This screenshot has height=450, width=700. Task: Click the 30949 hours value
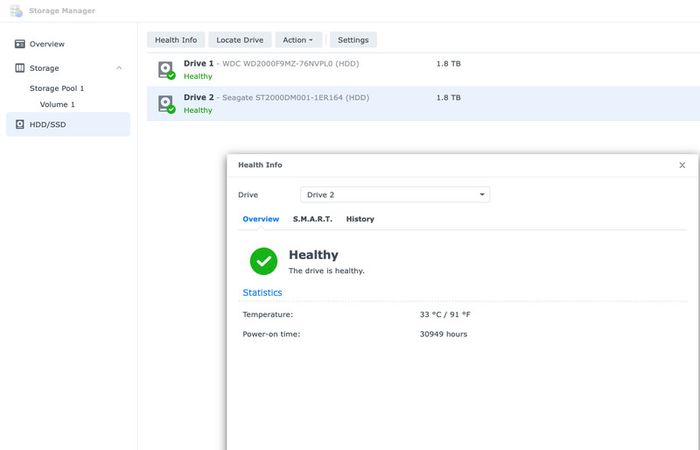coord(443,334)
